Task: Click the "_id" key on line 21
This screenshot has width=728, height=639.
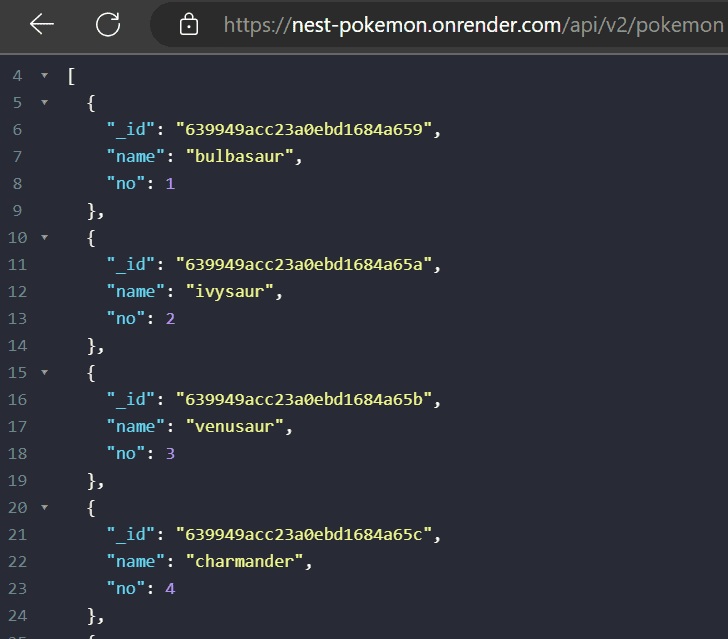Action: (x=130, y=535)
